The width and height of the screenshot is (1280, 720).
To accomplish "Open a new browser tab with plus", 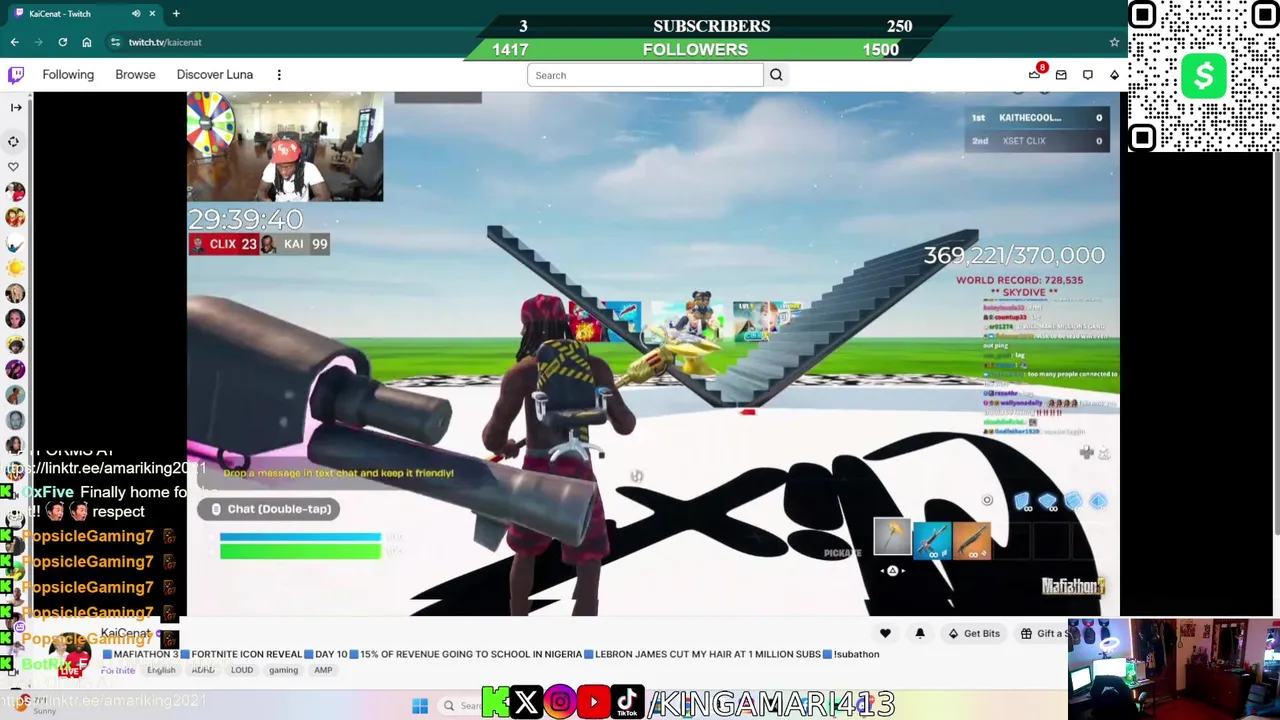I will [176, 14].
